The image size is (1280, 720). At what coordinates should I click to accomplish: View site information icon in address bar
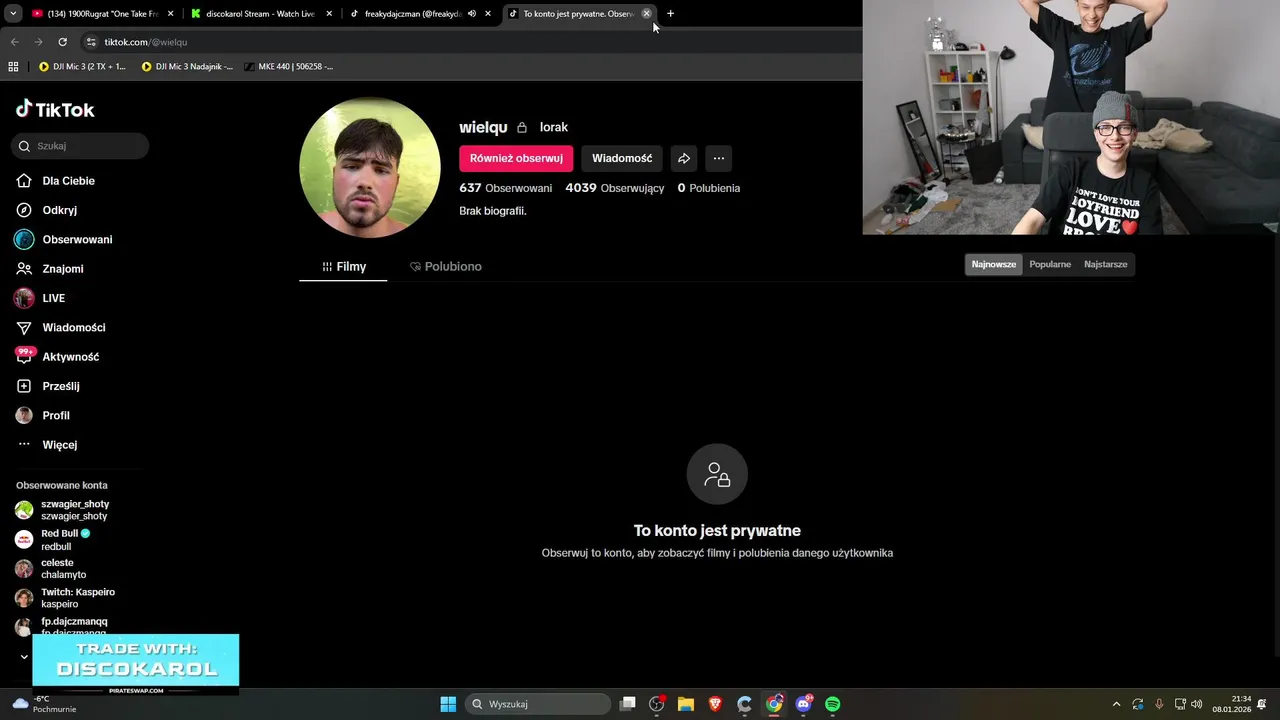(x=91, y=42)
